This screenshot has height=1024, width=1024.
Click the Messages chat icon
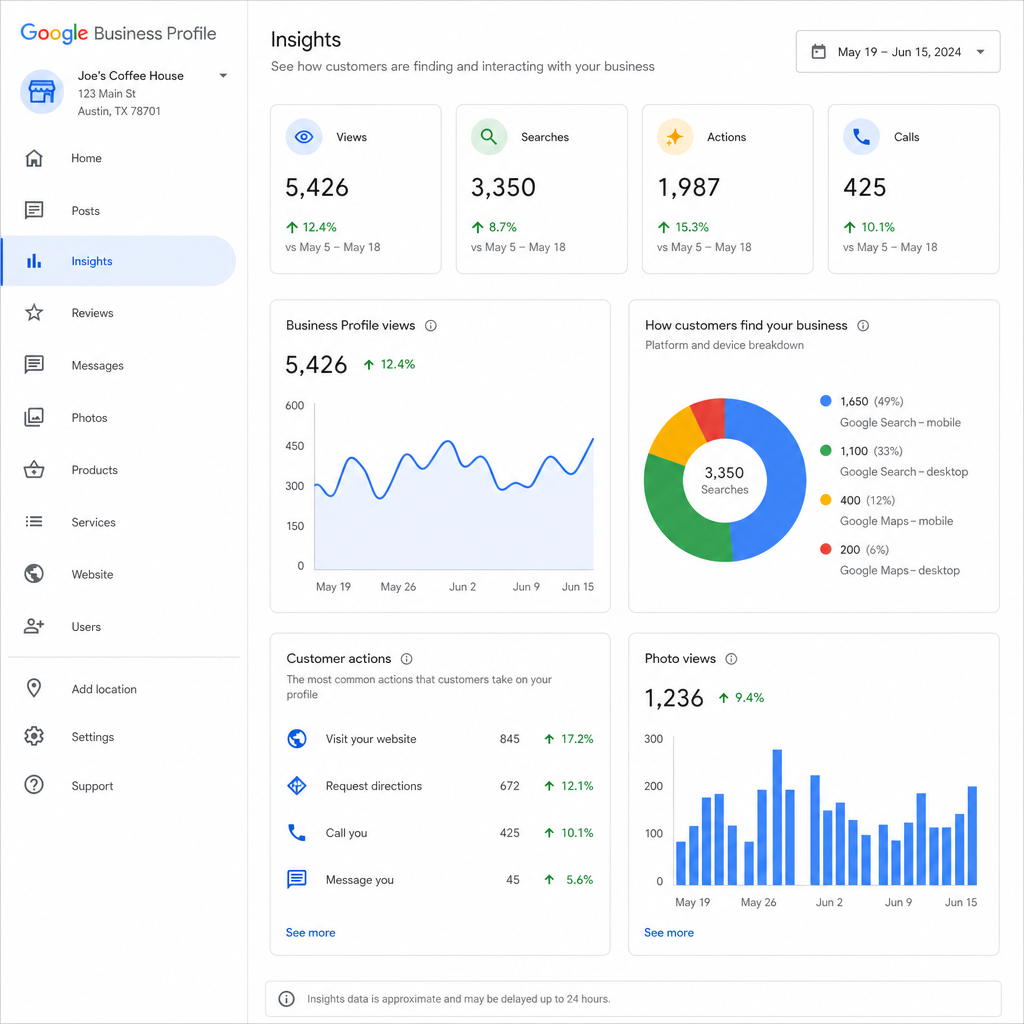point(34,364)
